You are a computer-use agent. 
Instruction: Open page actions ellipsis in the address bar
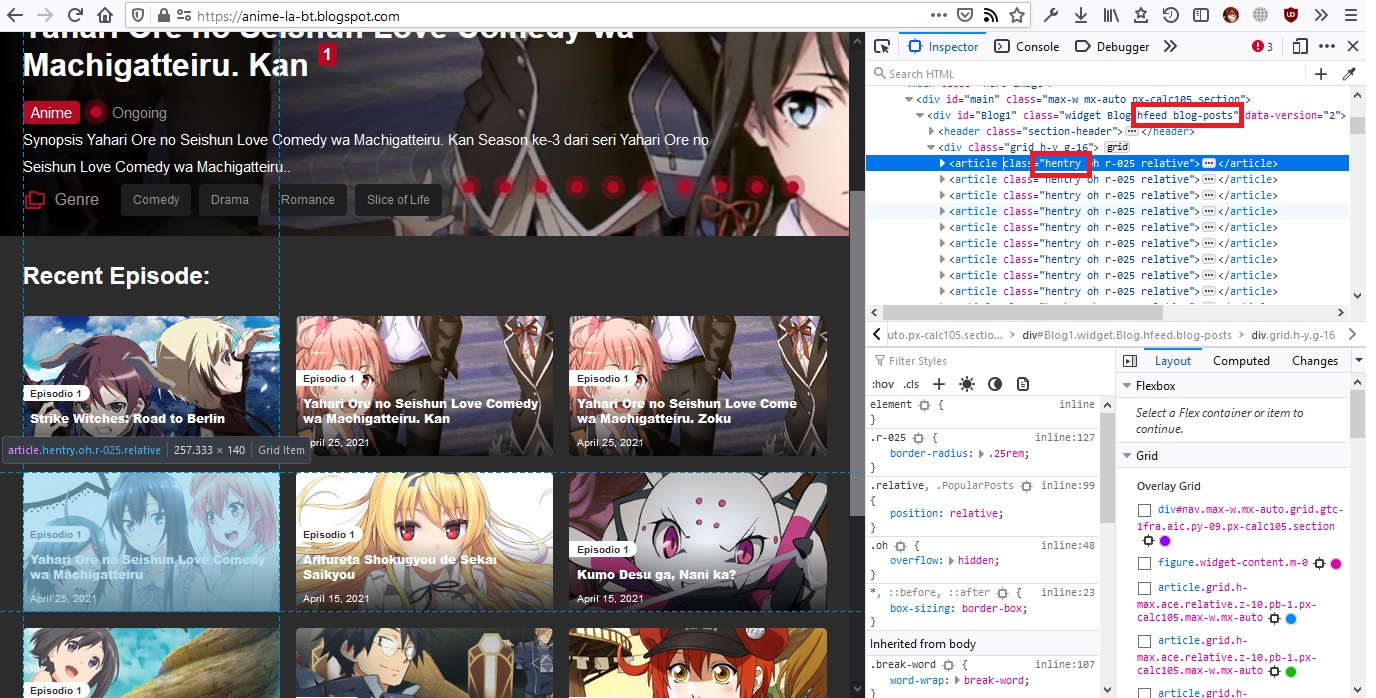tap(938, 15)
